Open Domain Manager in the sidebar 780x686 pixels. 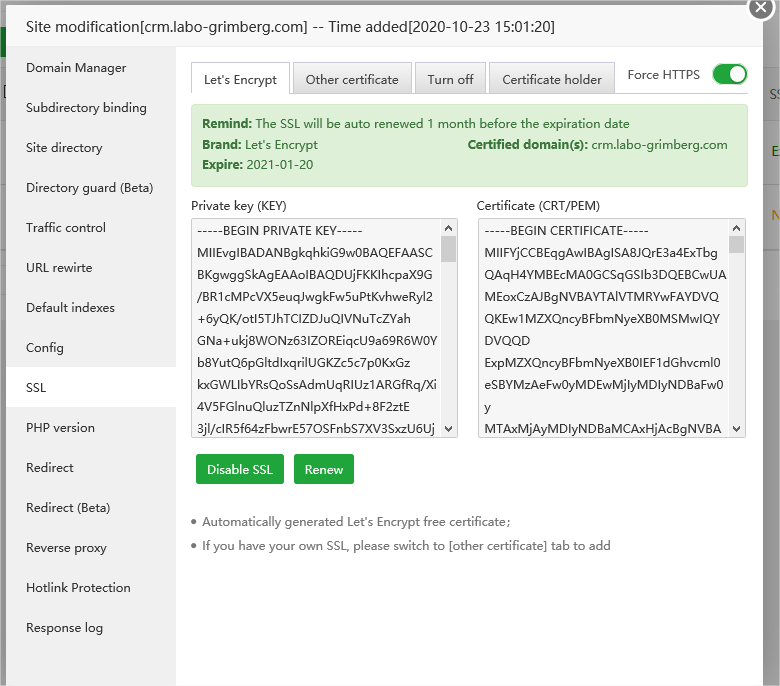tap(76, 68)
